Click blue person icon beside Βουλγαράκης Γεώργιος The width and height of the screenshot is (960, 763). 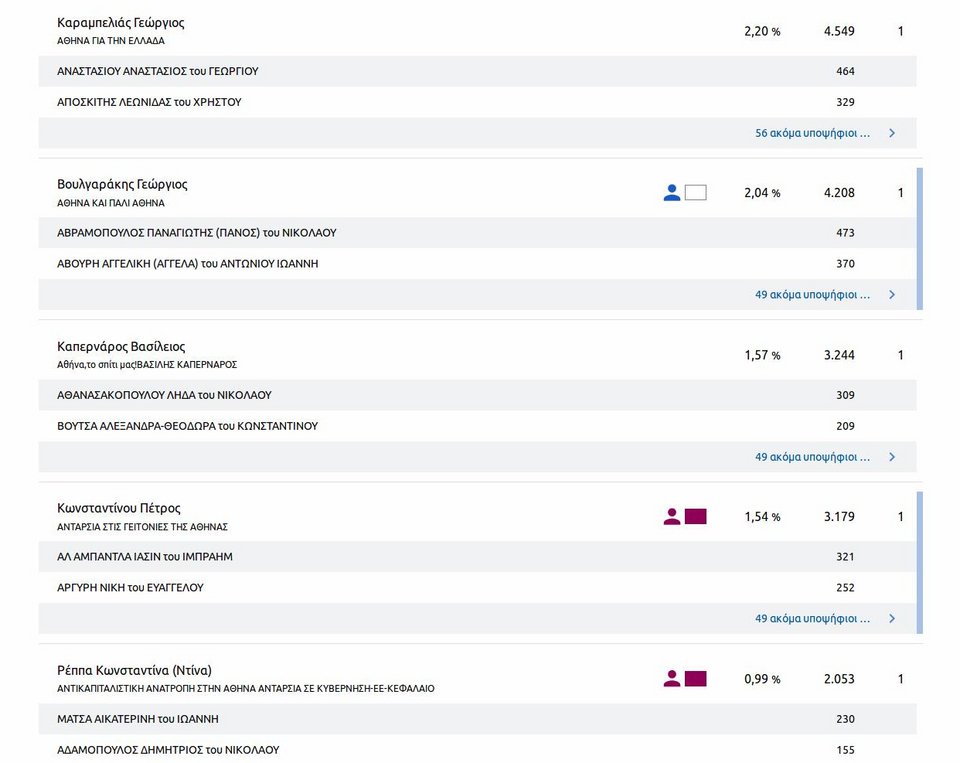pyautogui.click(x=672, y=193)
